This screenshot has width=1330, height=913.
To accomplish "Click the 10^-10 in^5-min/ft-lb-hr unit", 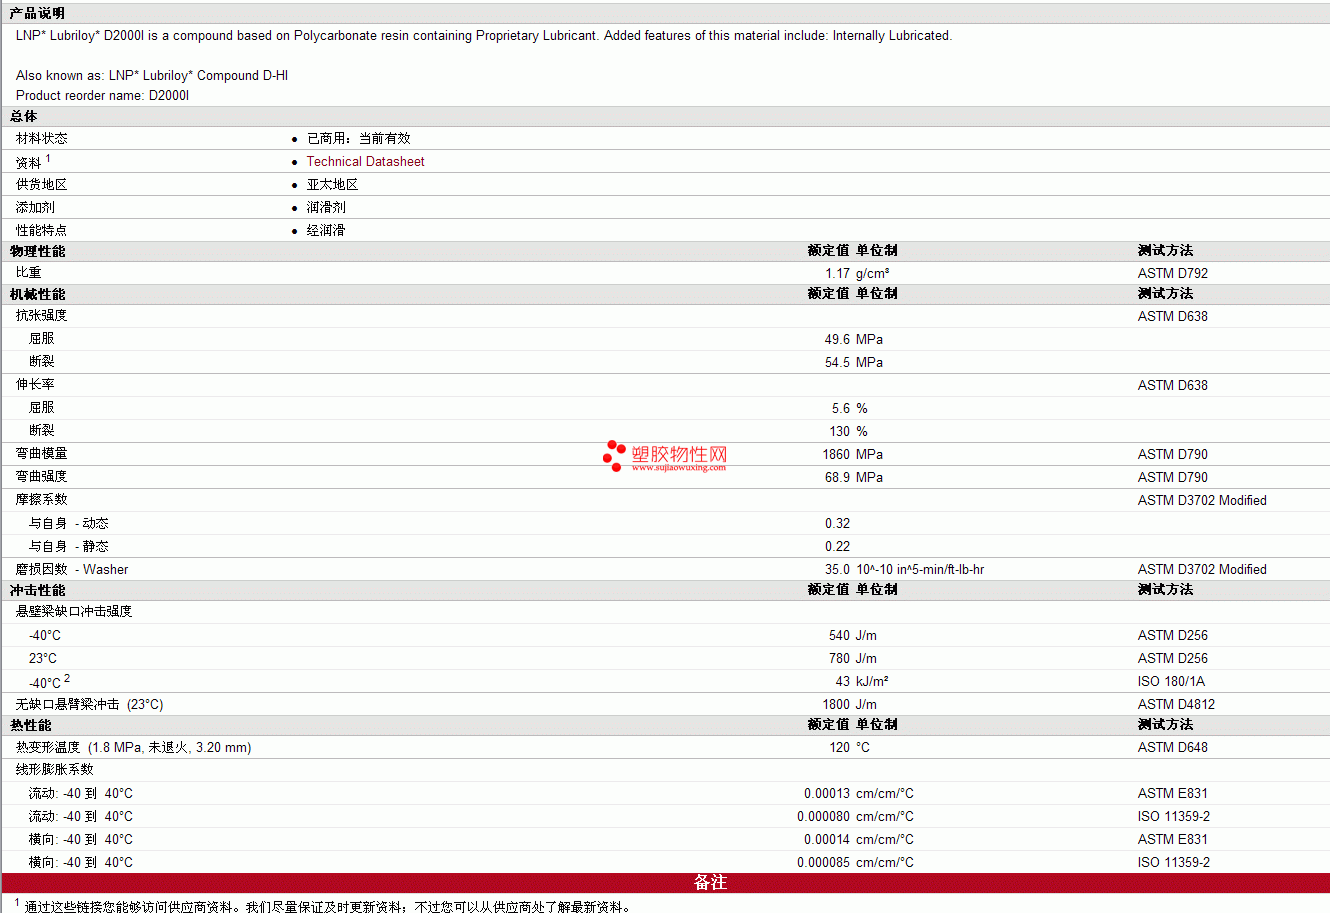I will tap(920, 569).
